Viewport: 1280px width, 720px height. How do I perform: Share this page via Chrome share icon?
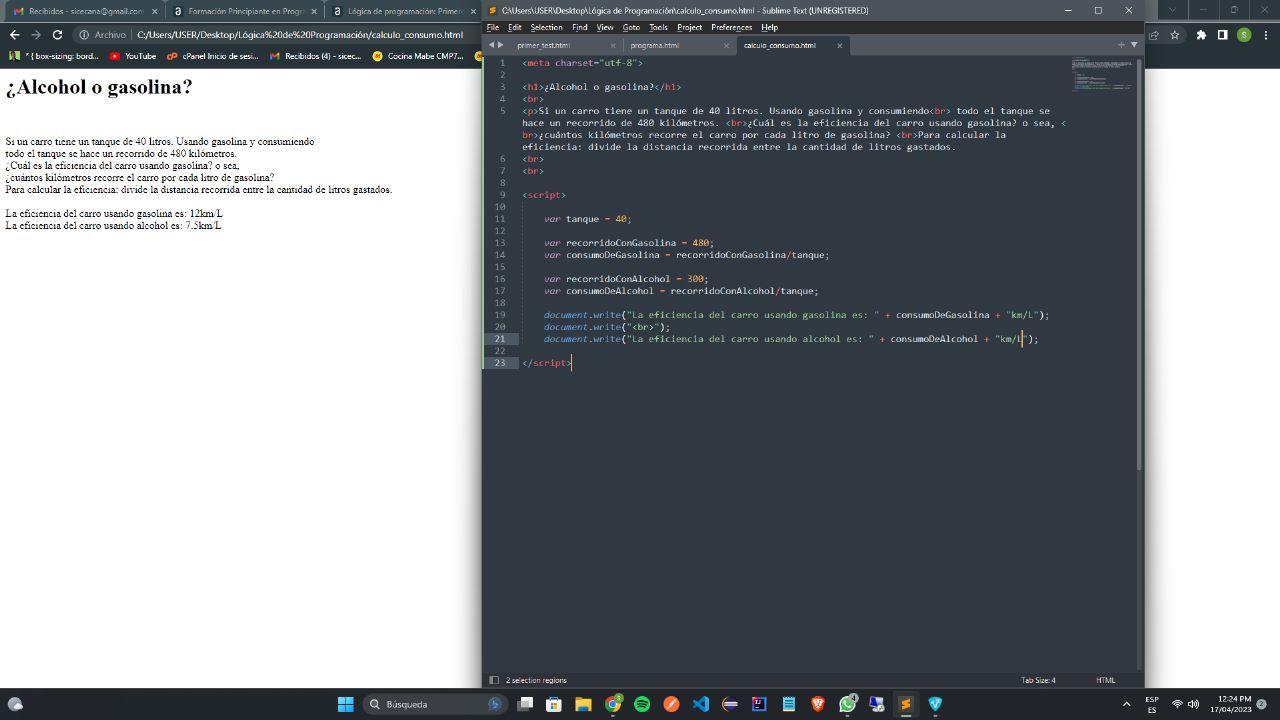(x=1153, y=34)
